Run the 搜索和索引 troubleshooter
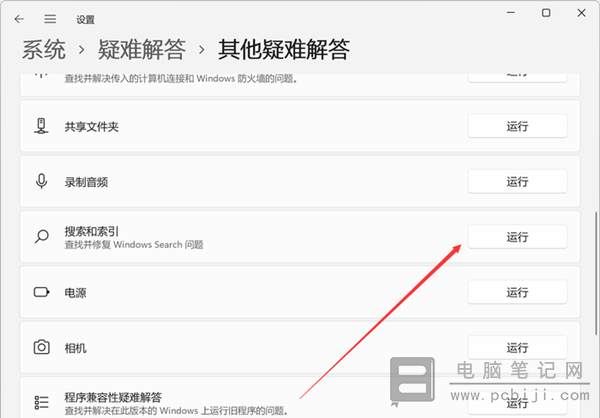 [517, 237]
